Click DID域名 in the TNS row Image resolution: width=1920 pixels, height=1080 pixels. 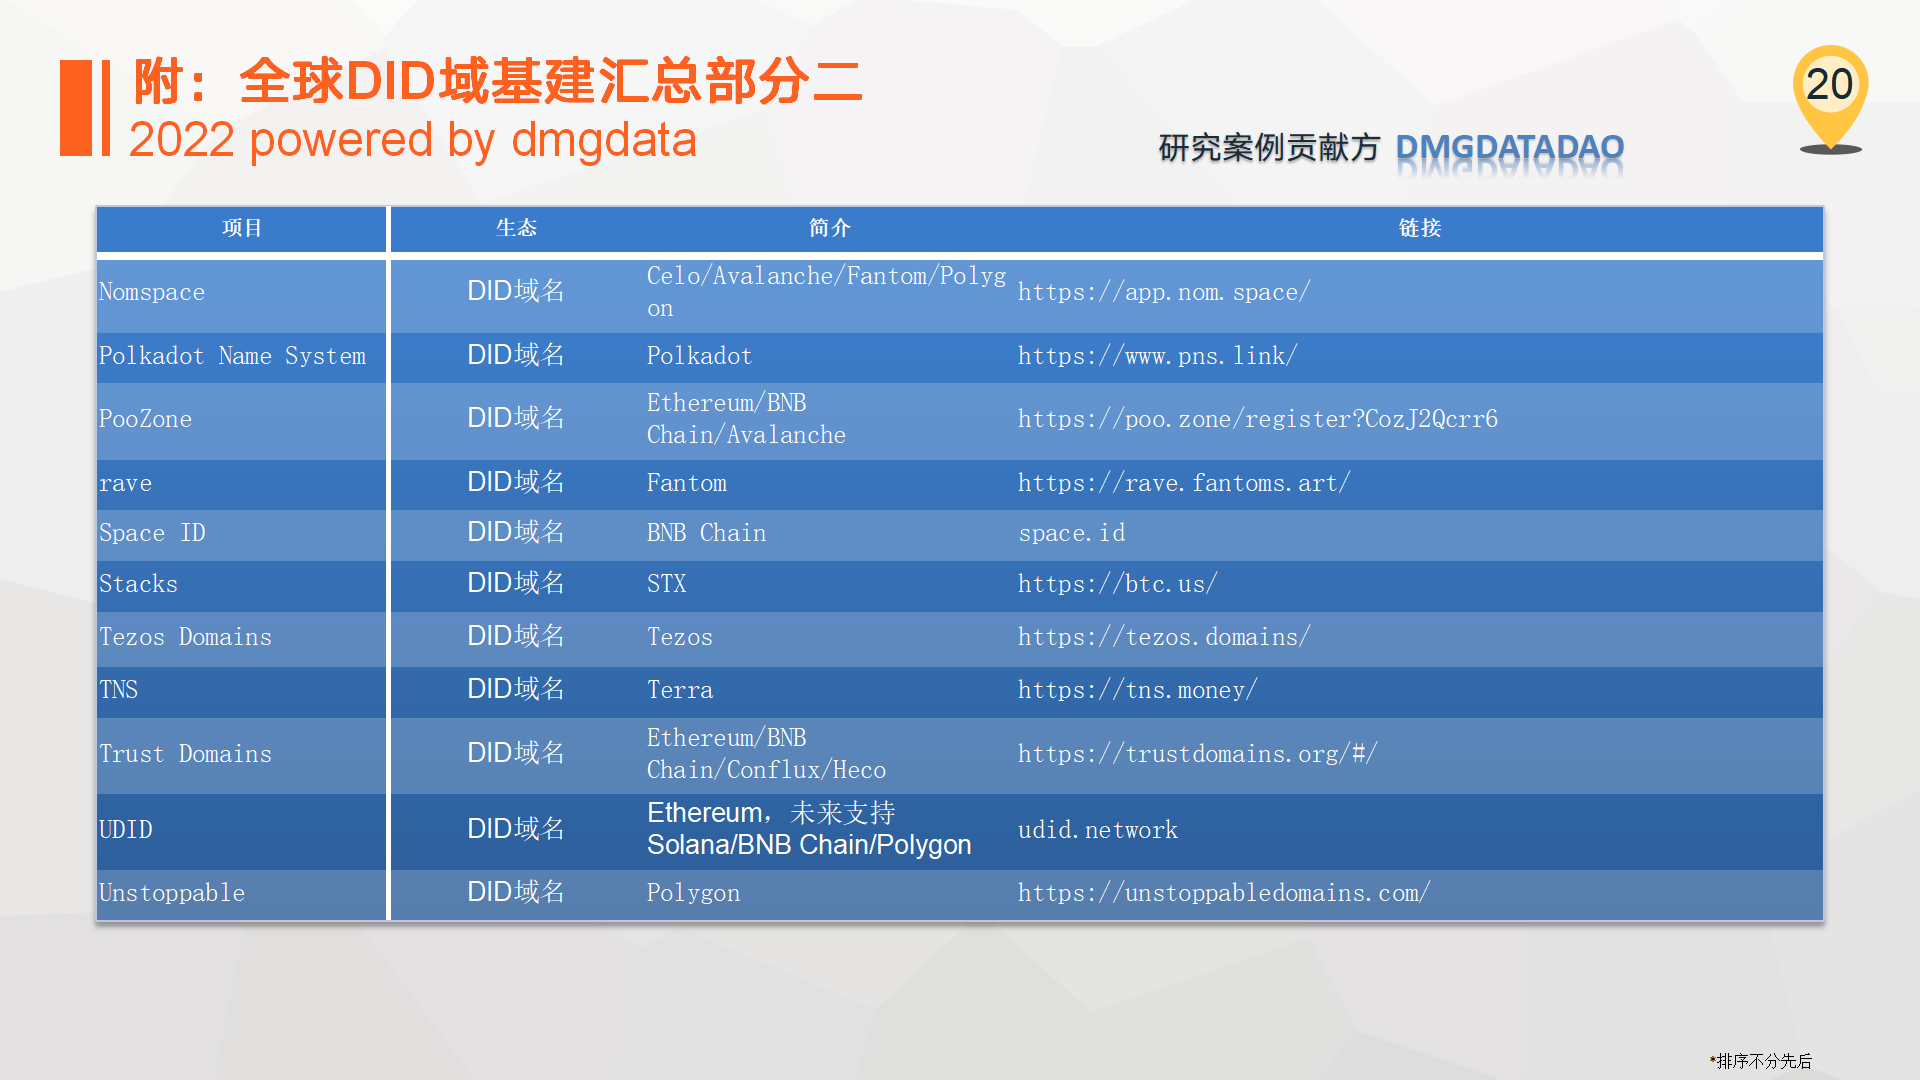pyautogui.click(x=516, y=689)
